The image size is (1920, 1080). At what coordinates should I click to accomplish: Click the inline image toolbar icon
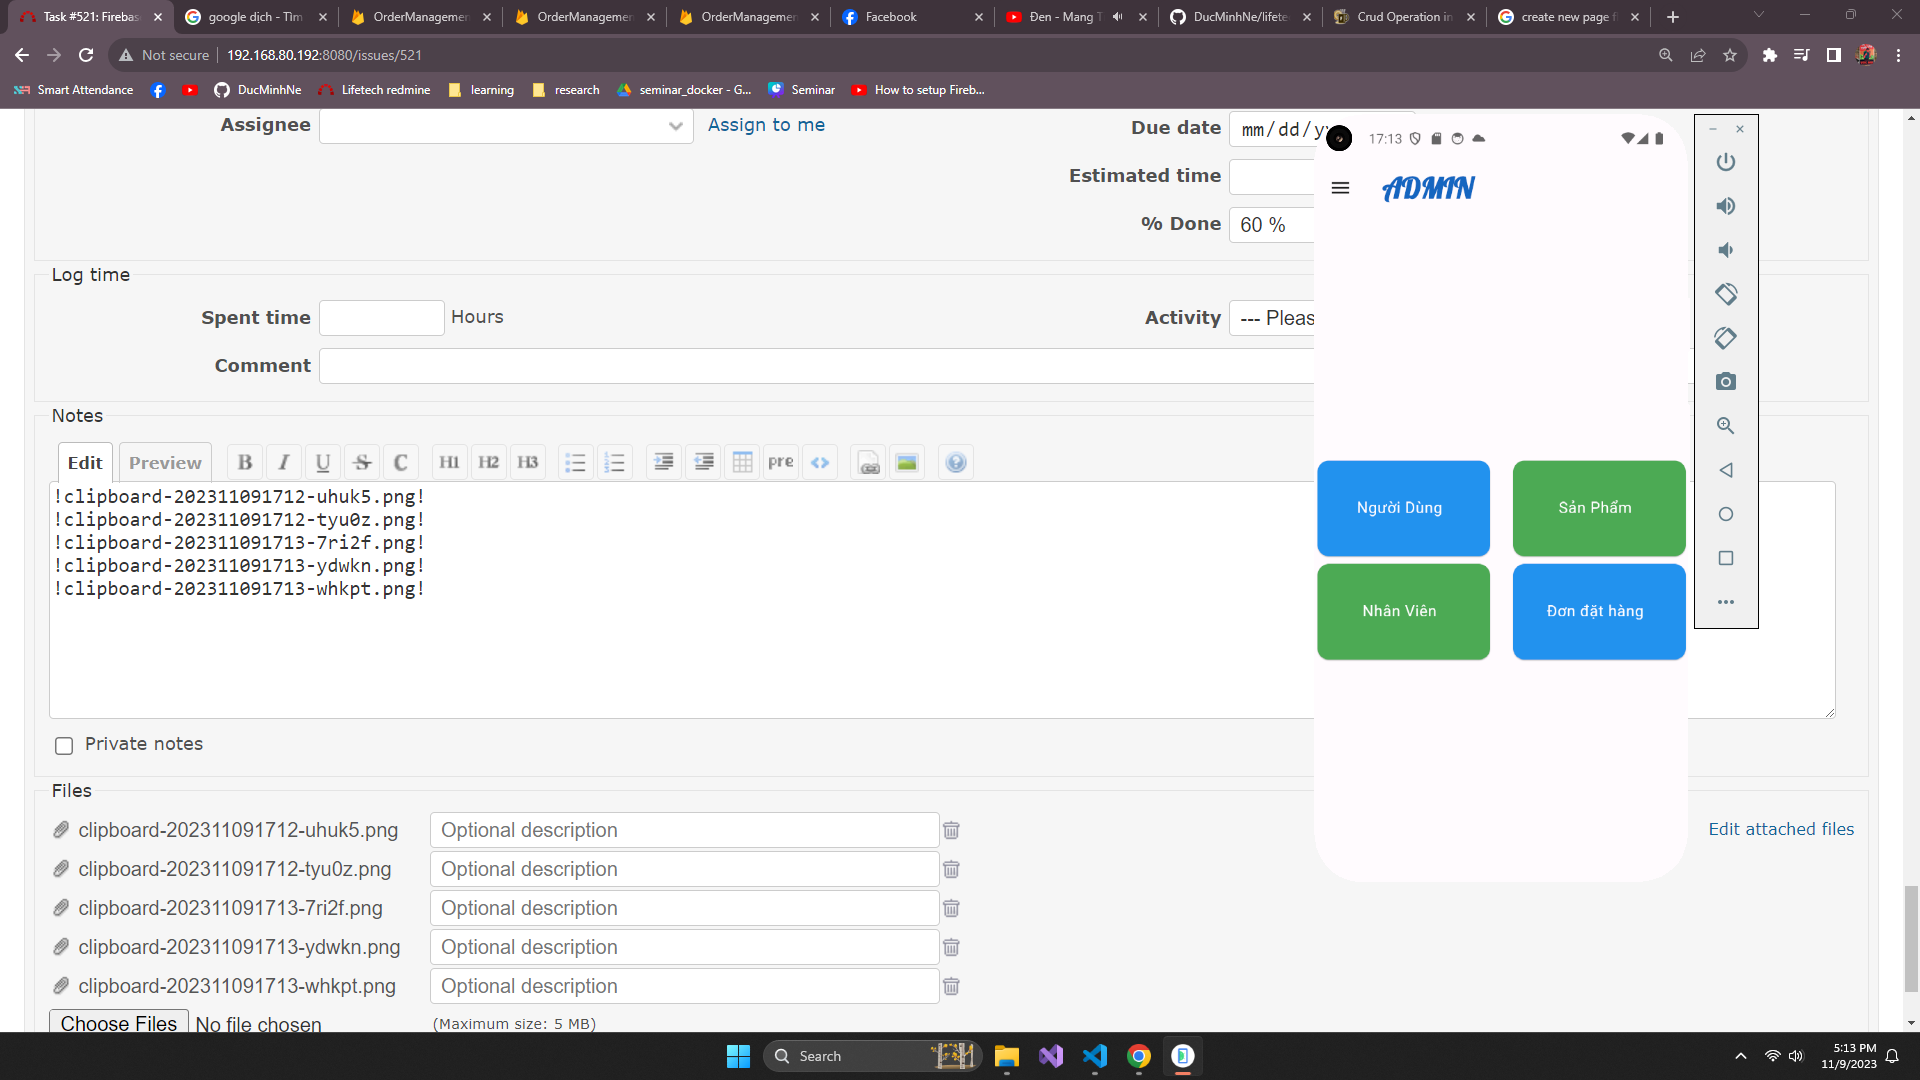pyautogui.click(x=907, y=462)
